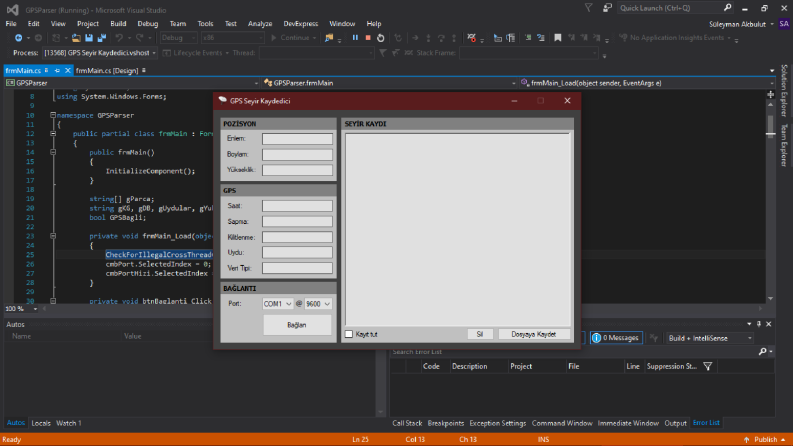Click the Enlem input field
Screen dimensions: 793x446
point(297,139)
